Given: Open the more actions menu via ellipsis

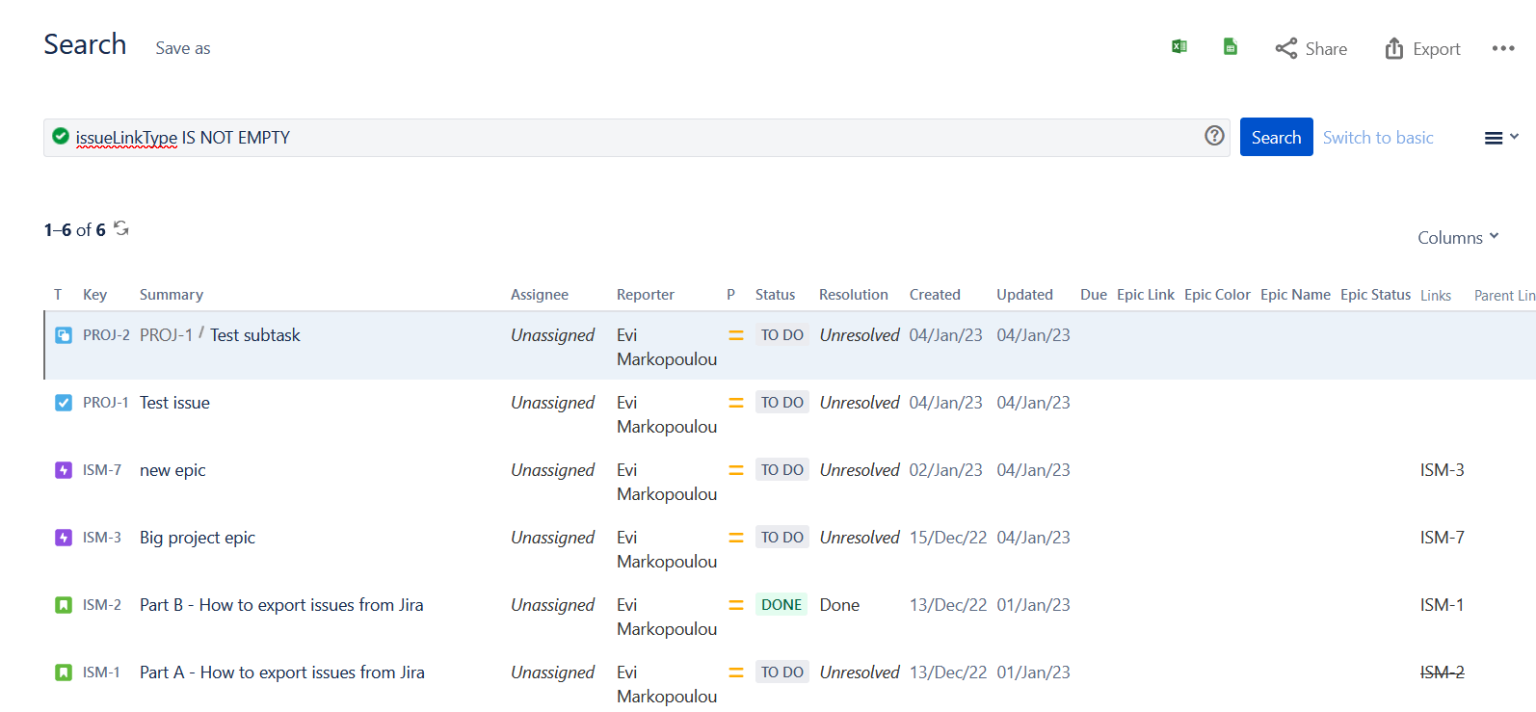Looking at the screenshot, I should (1503, 47).
